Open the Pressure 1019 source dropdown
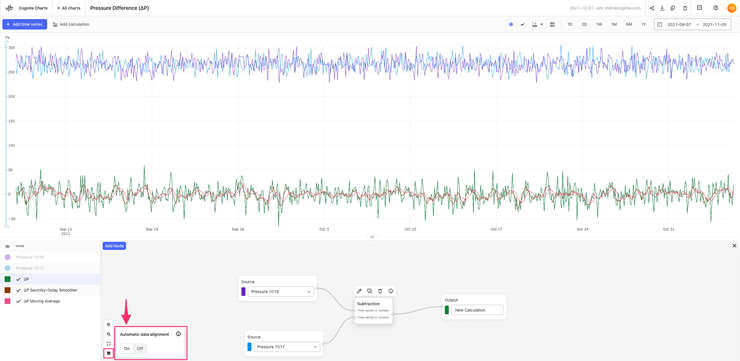The width and height of the screenshot is (740, 361). [281, 292]
